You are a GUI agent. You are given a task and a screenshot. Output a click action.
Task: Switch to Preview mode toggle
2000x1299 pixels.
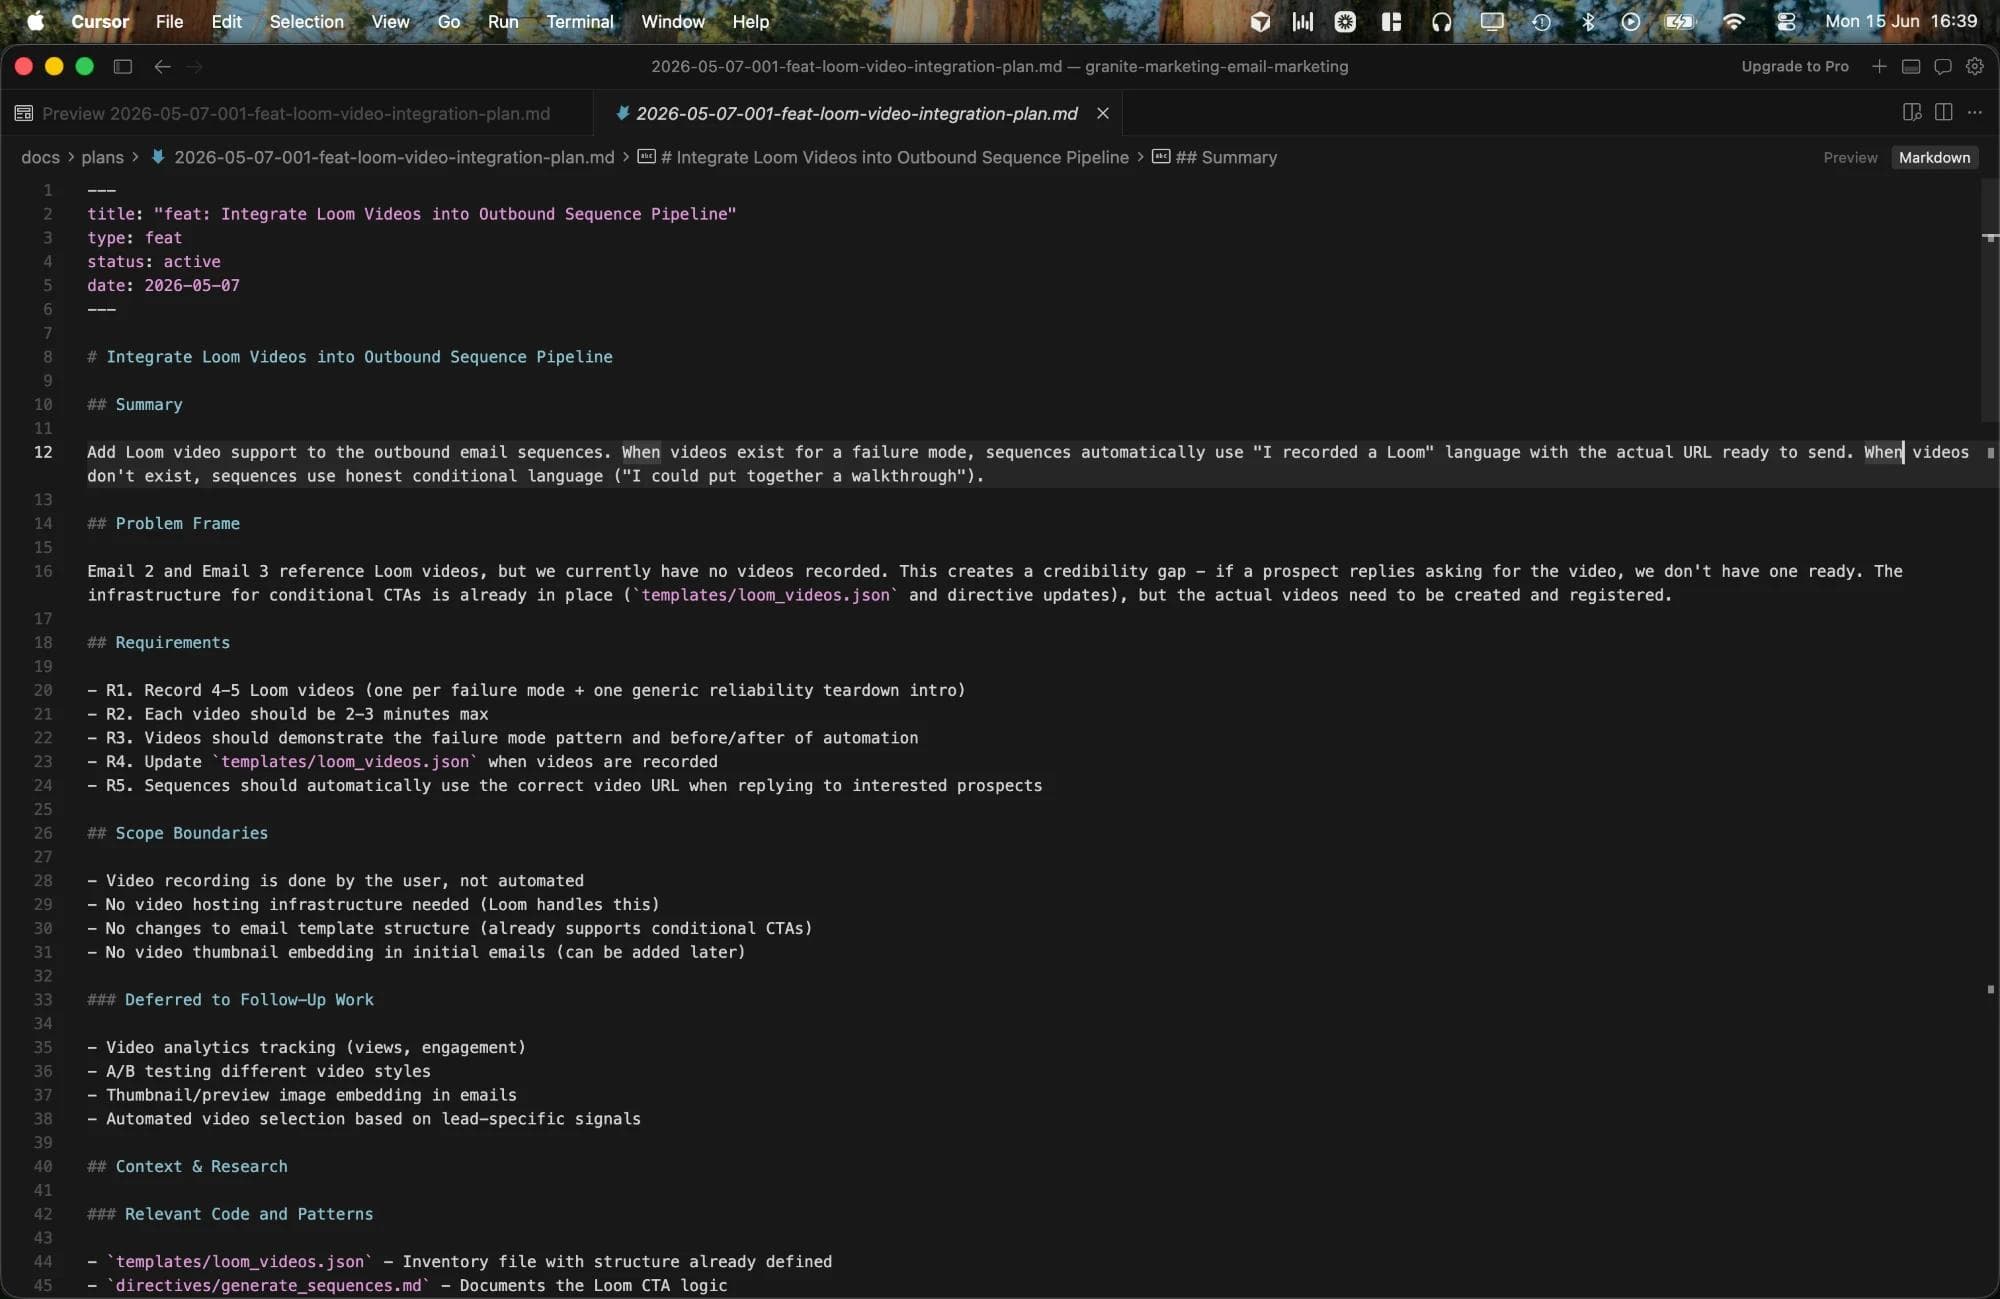pyautogui.click(x=1850, y=157)
